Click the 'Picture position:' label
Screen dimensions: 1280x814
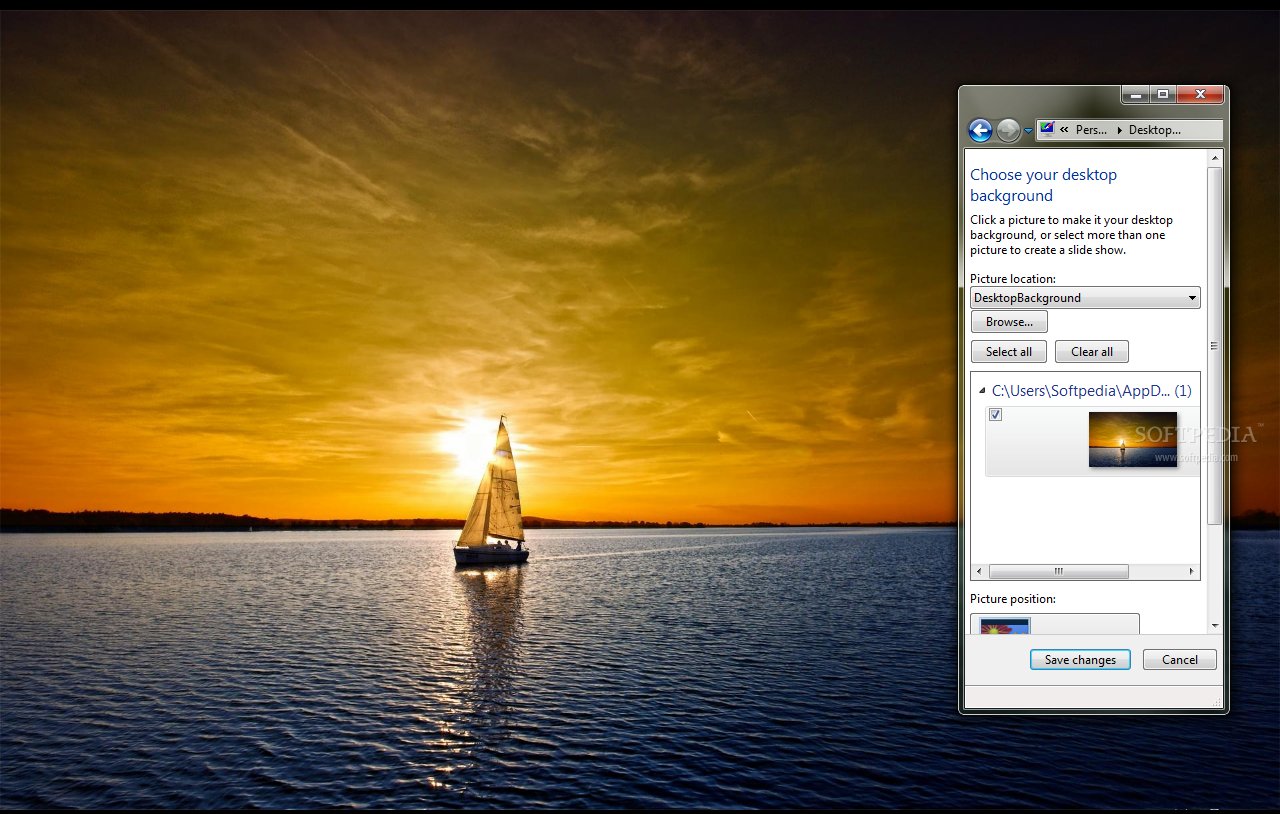(1013, 599)
